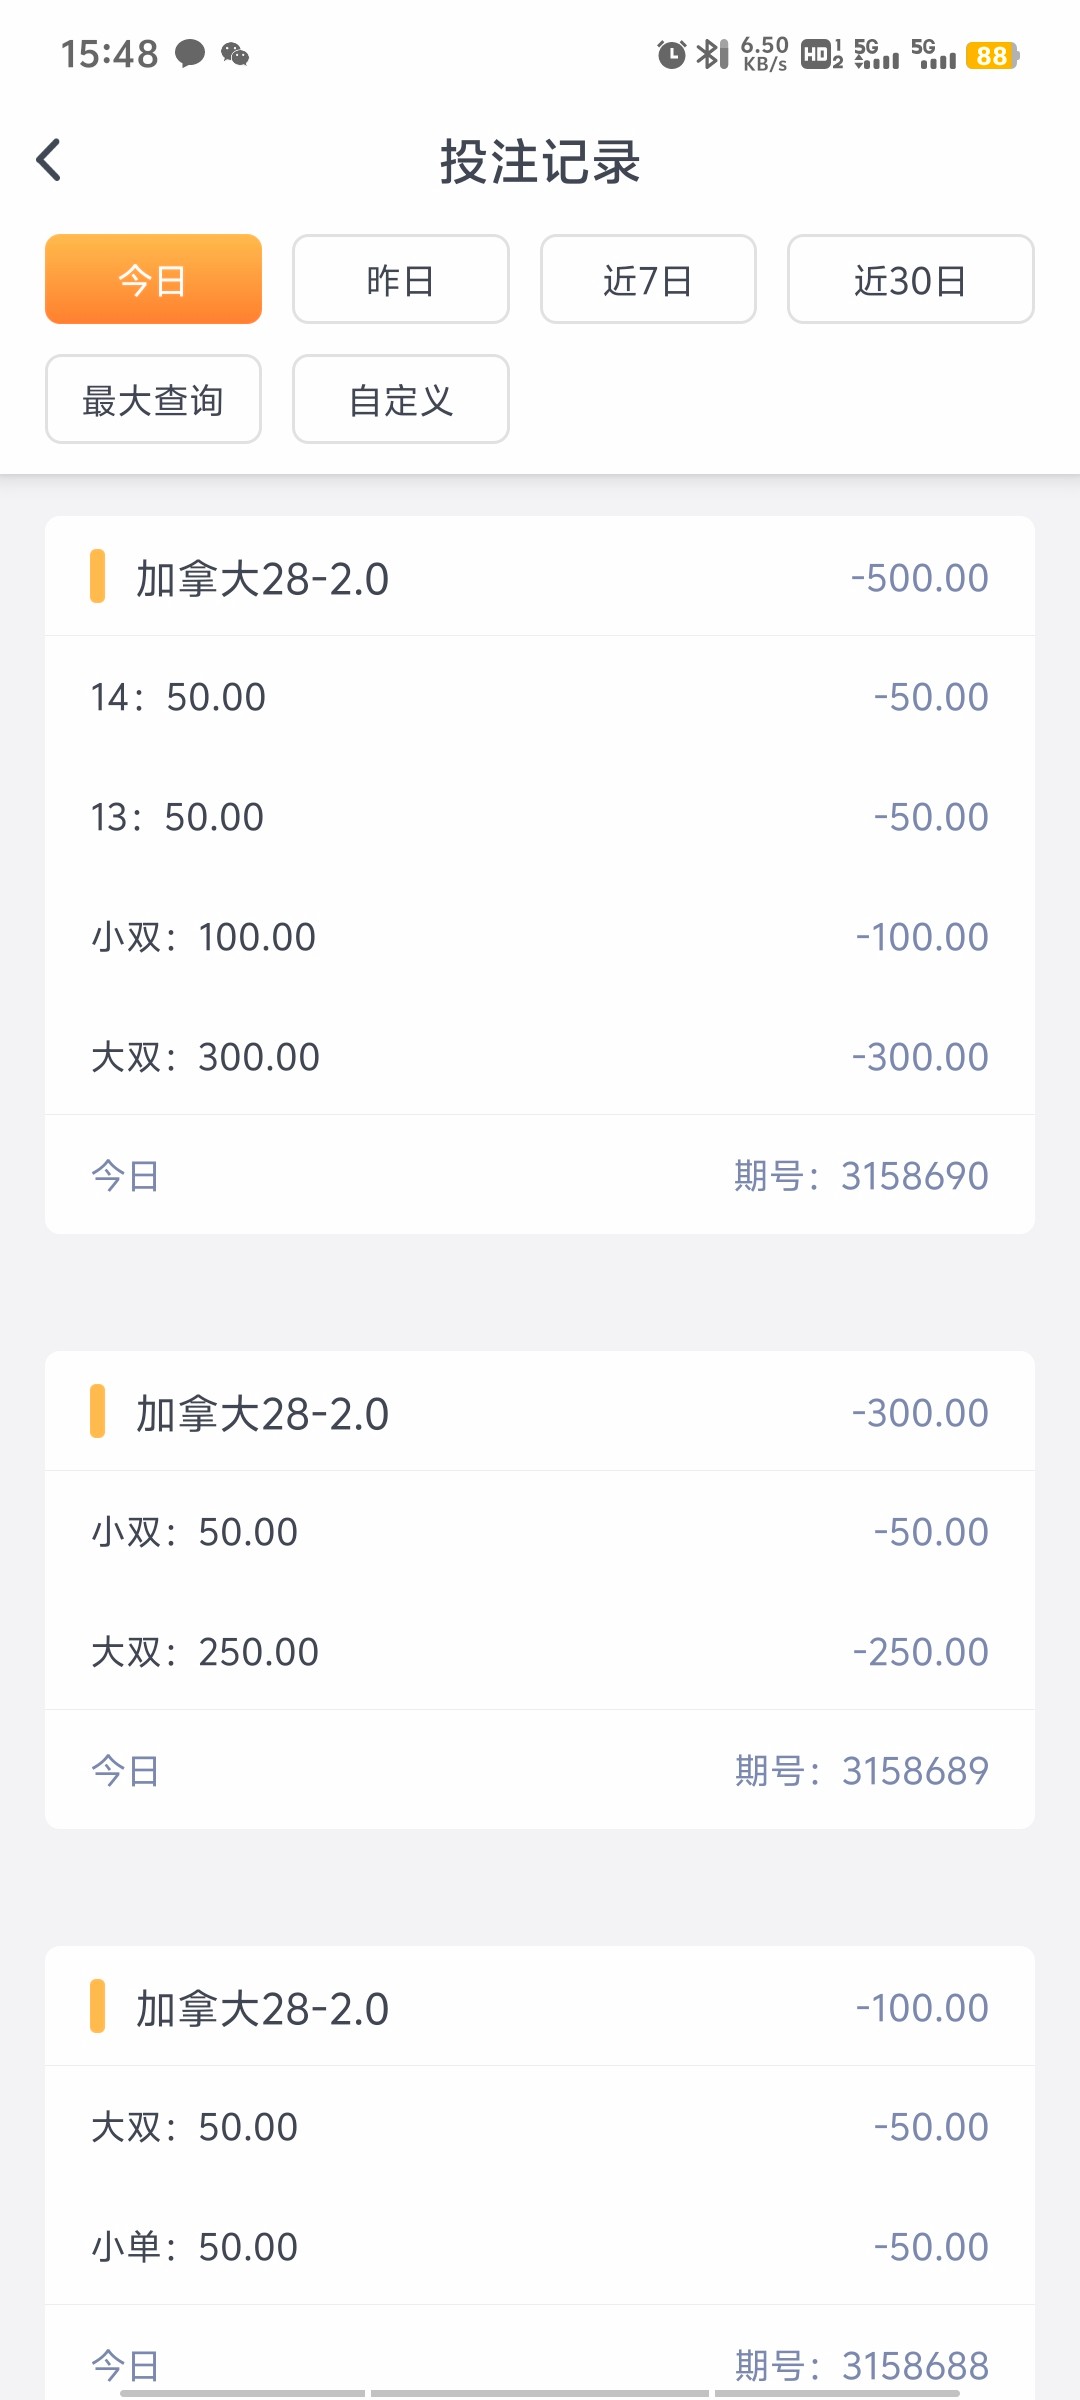Image resolution: width=1080 pixels, height=2400 pixels.
Task: Tap the chat bubble notification icon
Action: click(x=190, y=53)
